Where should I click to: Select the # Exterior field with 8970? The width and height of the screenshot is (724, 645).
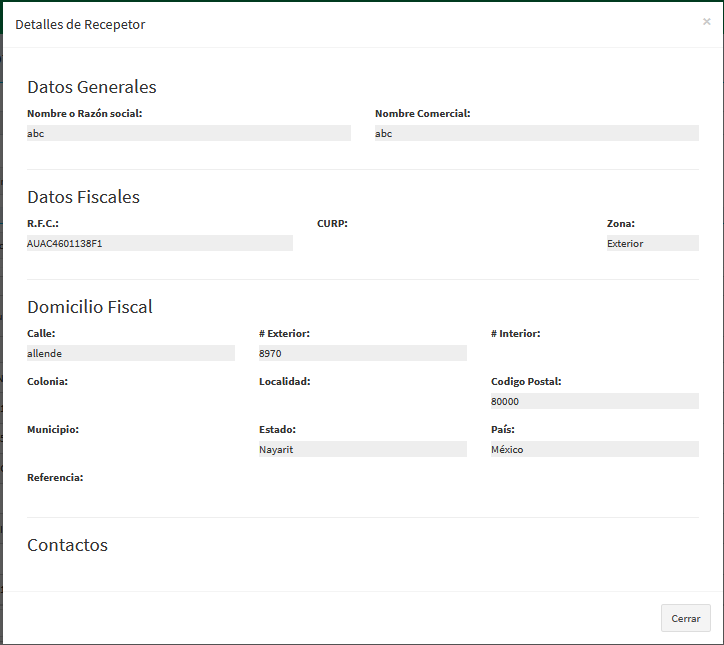point(362,353)
